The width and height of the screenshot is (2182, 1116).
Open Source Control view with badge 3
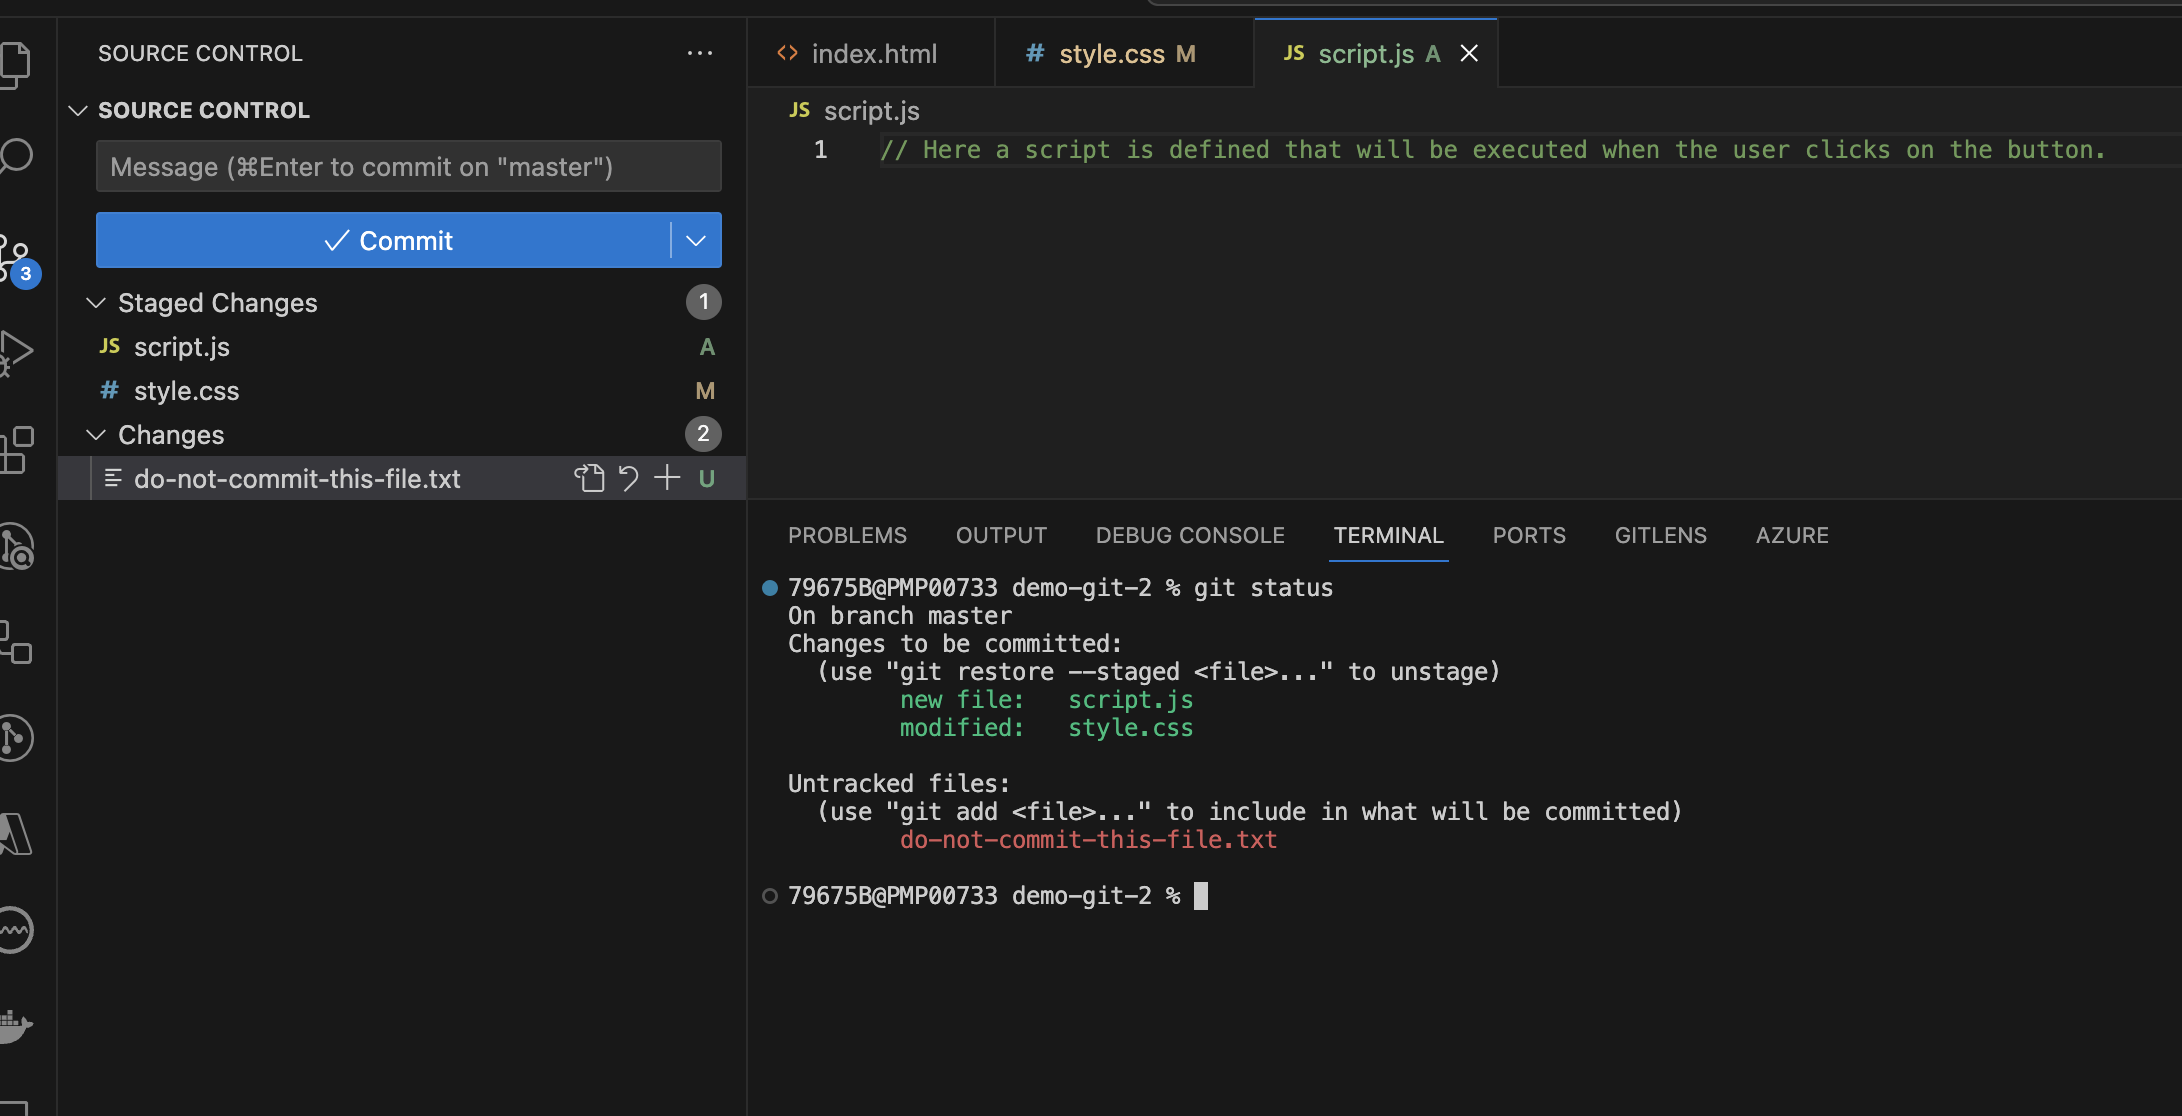(x=16, y=259)
